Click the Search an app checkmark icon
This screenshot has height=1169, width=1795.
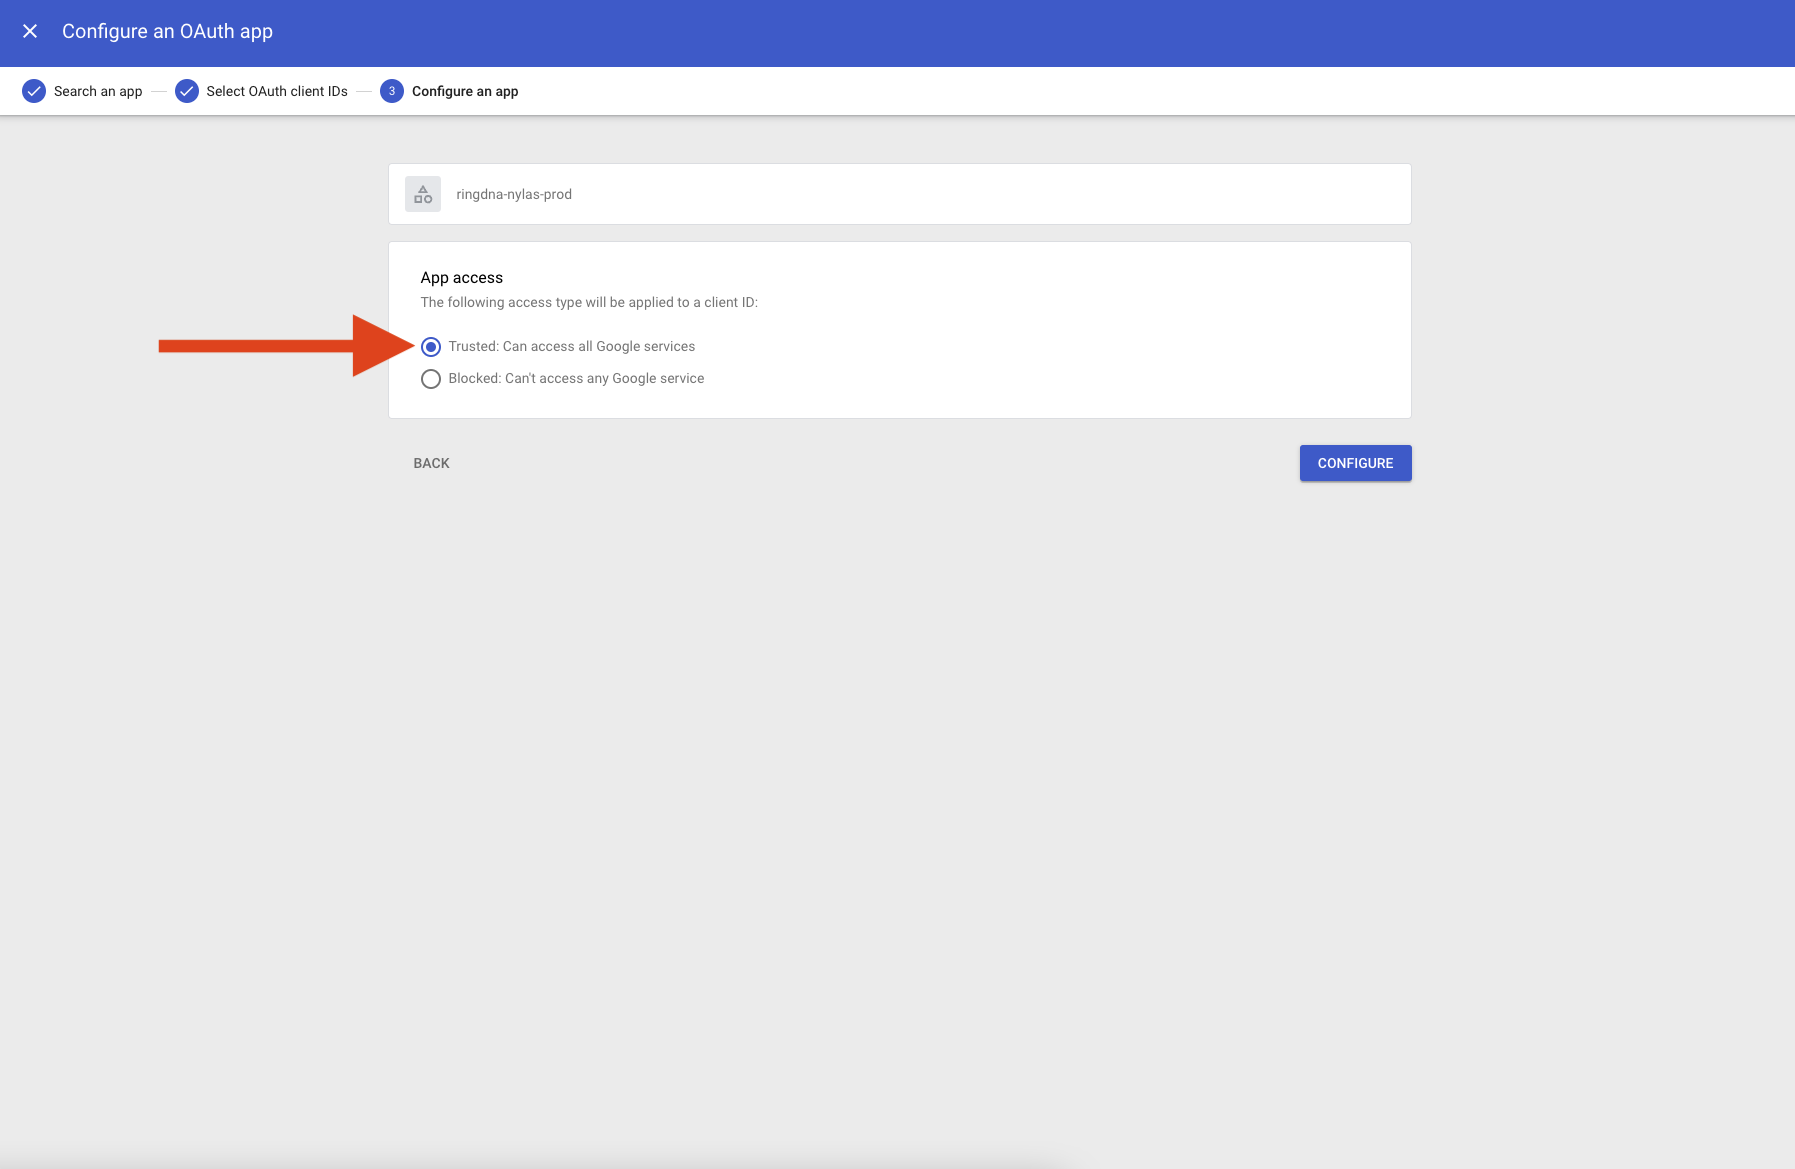[x=34, y=91]
